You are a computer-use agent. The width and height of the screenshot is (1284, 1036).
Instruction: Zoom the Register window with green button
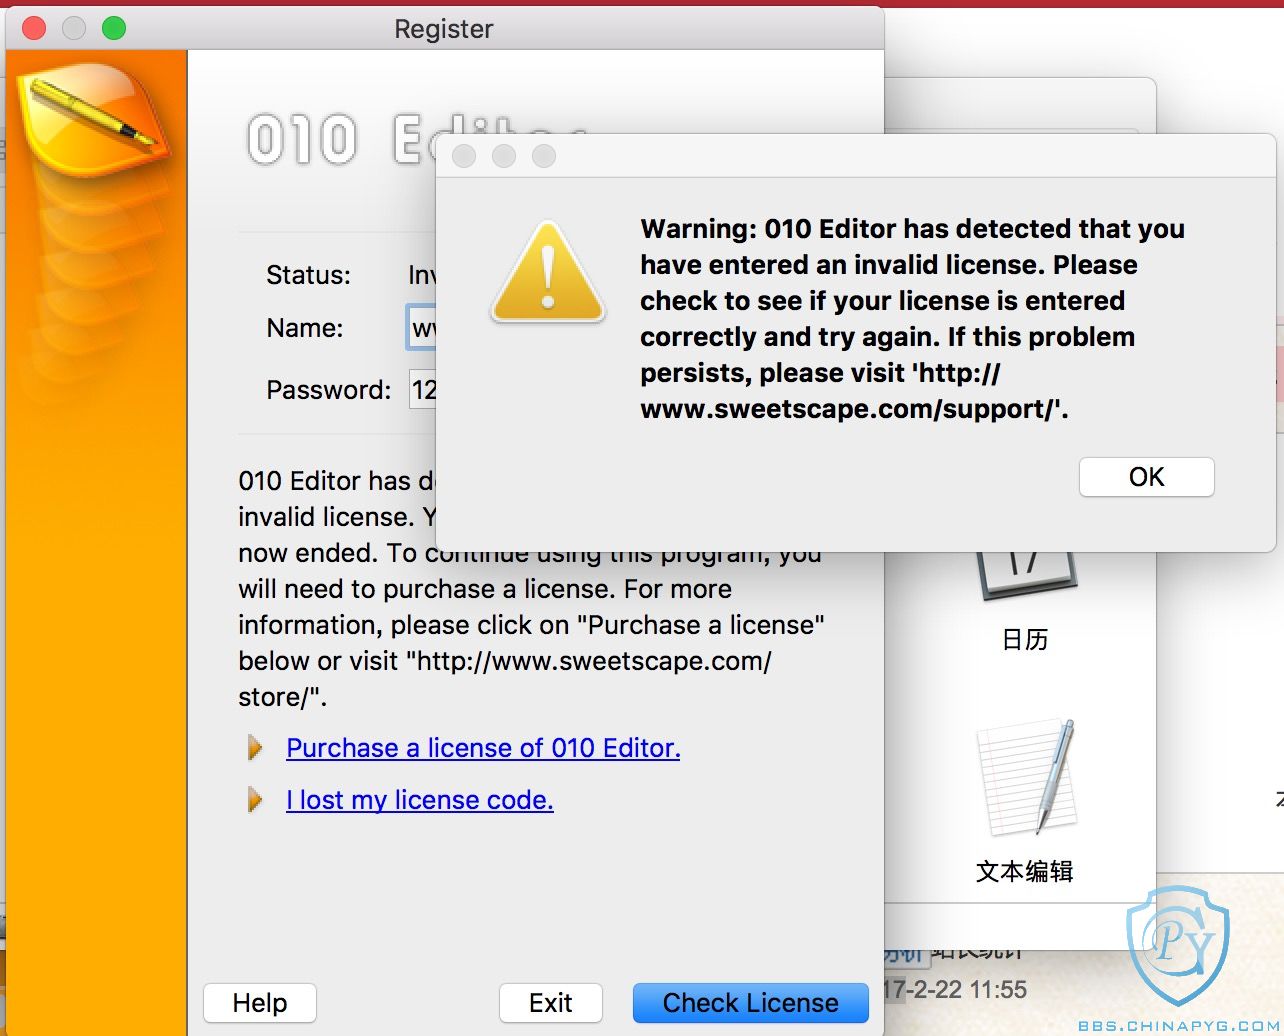[114, 28]
